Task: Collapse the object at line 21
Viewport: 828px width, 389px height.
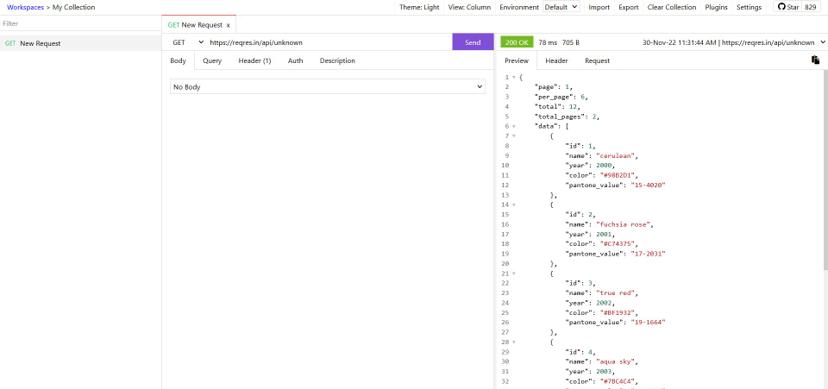Action: pos(514,273)
